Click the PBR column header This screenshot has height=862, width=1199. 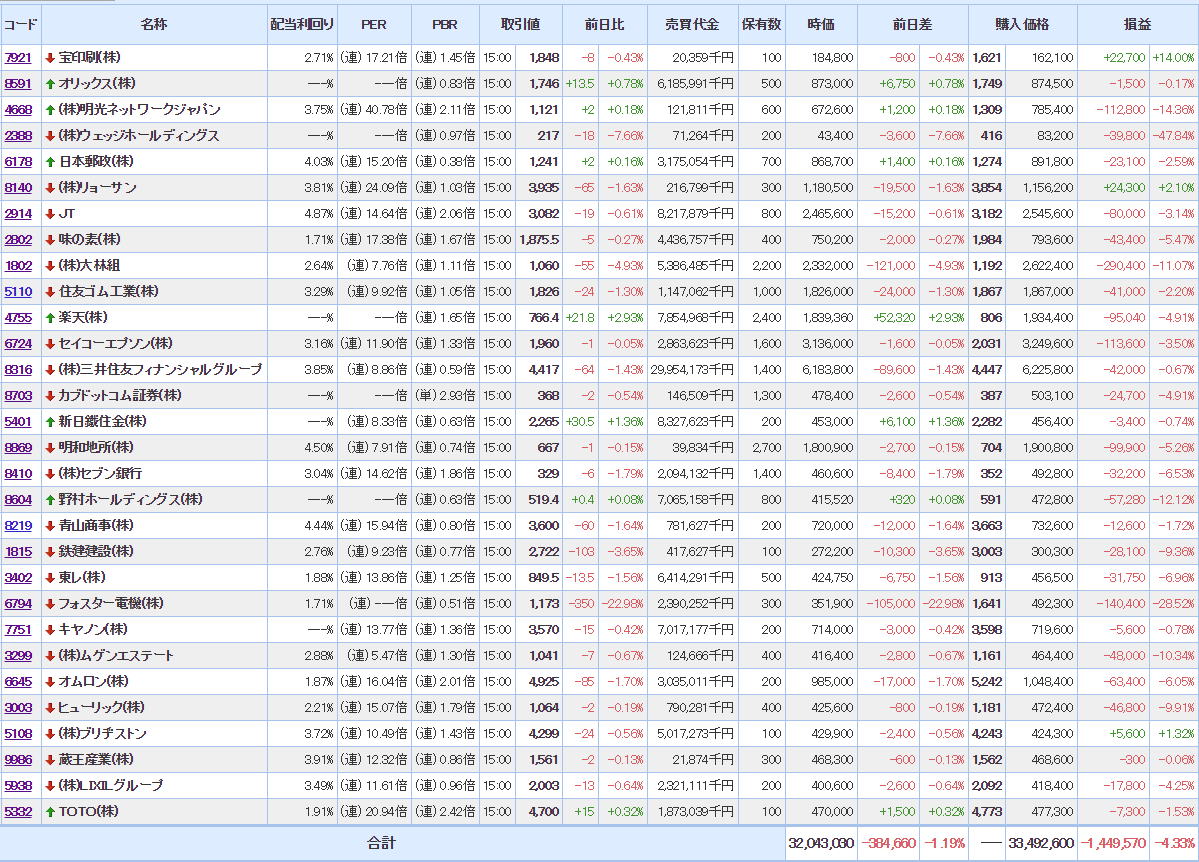point(444,24)
